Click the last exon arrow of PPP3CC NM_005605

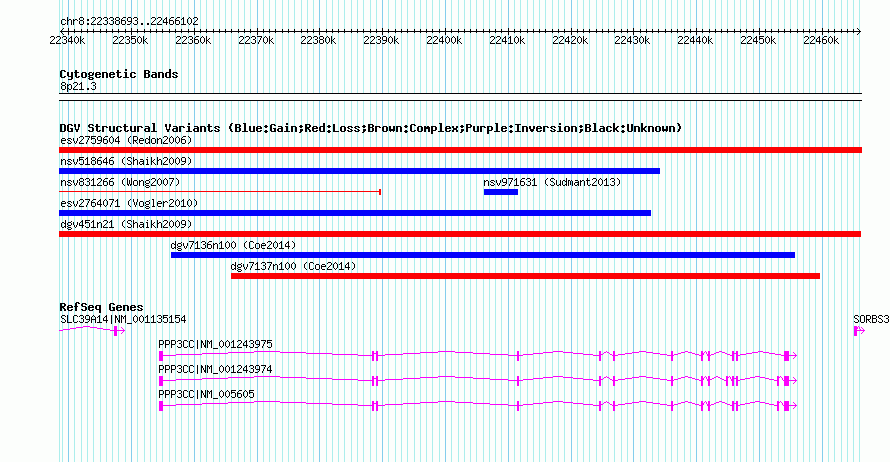click(790, 406)
